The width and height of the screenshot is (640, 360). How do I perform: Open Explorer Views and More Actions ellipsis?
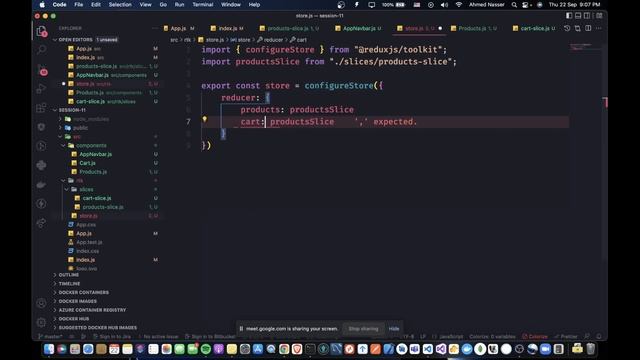(155, 28)
